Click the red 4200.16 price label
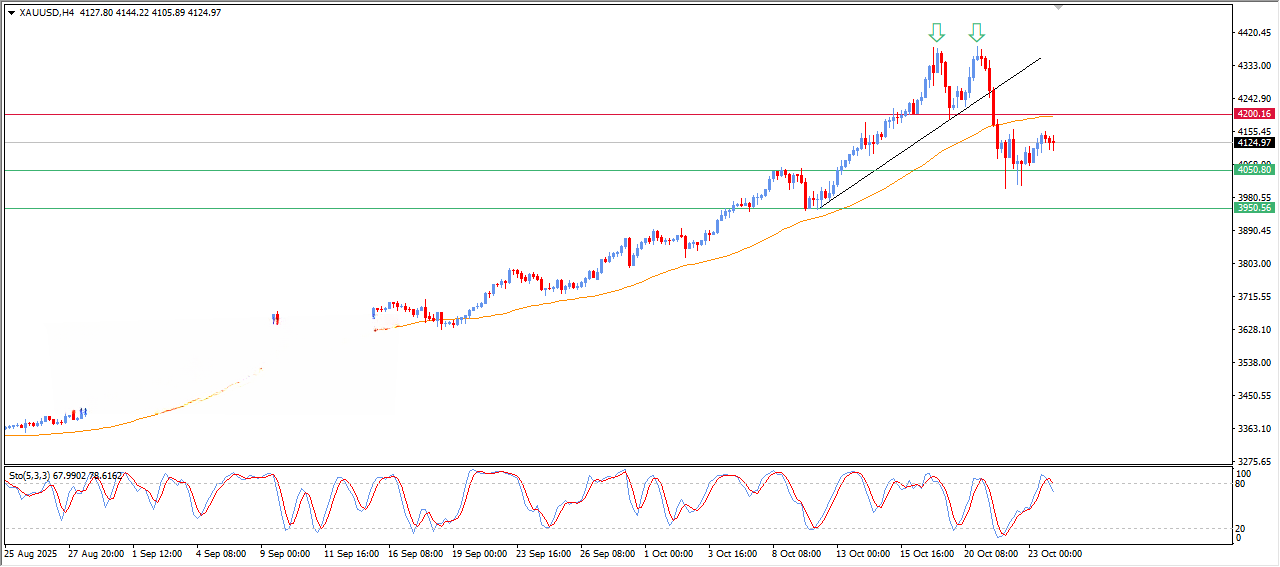This screenshot has height=567, width=1280. 1253,114
